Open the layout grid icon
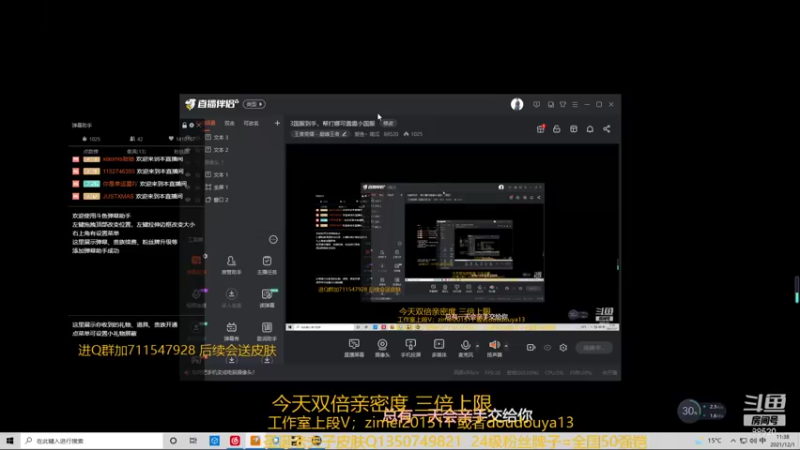Image resolution: width=800 pixels, height=450 pixels. coord(573,129)
